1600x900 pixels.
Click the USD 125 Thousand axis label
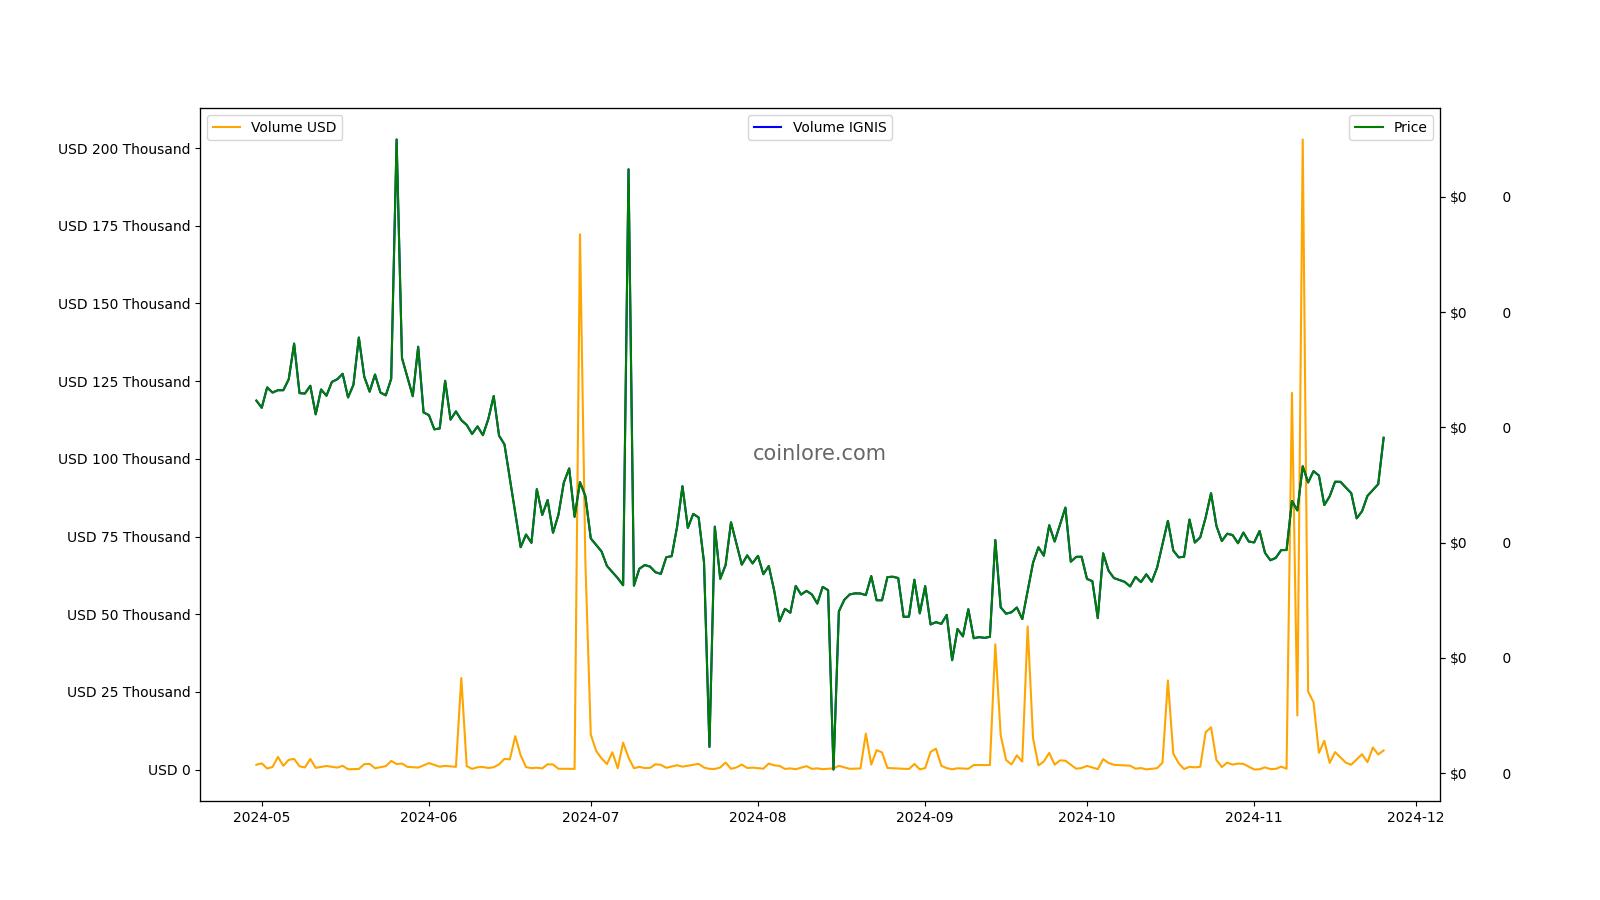(x=124, y=382)
